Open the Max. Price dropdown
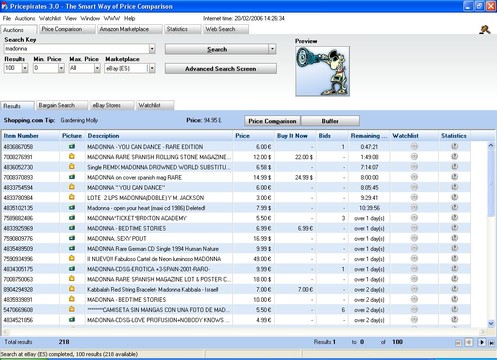 97,68
